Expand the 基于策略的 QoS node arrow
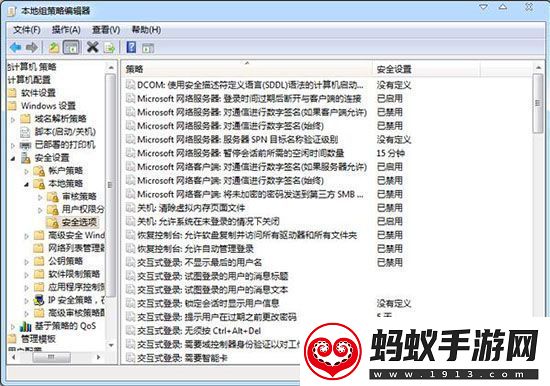This screenshot has width=550, height=386. click(x=13, y=327)
